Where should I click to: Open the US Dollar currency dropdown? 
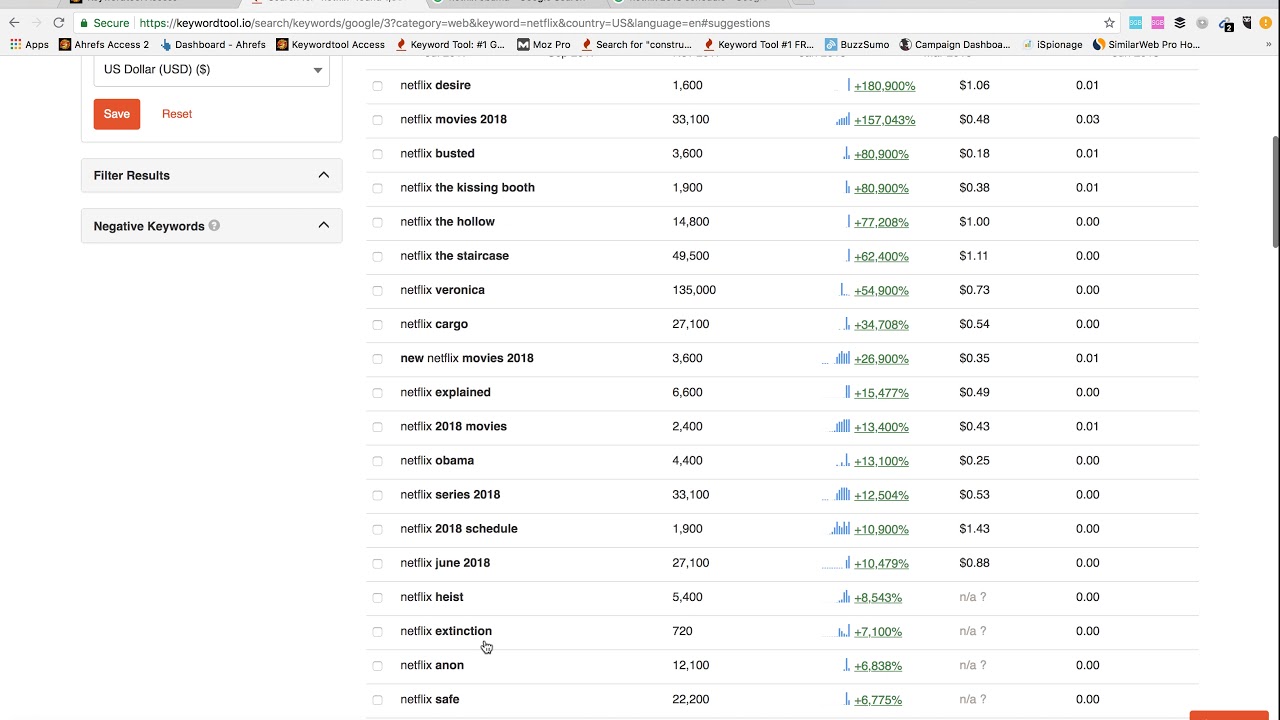click(x=211, y=70)
